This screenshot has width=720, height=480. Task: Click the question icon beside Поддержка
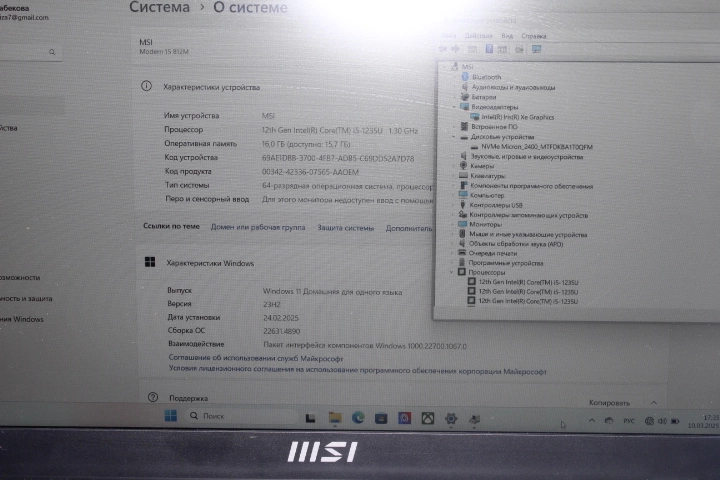(x=153, y=397)
